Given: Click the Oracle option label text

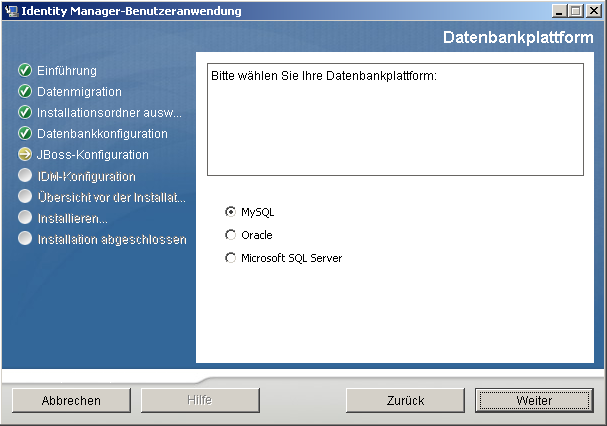Looking at the screenshot, I should click(257, 235).
